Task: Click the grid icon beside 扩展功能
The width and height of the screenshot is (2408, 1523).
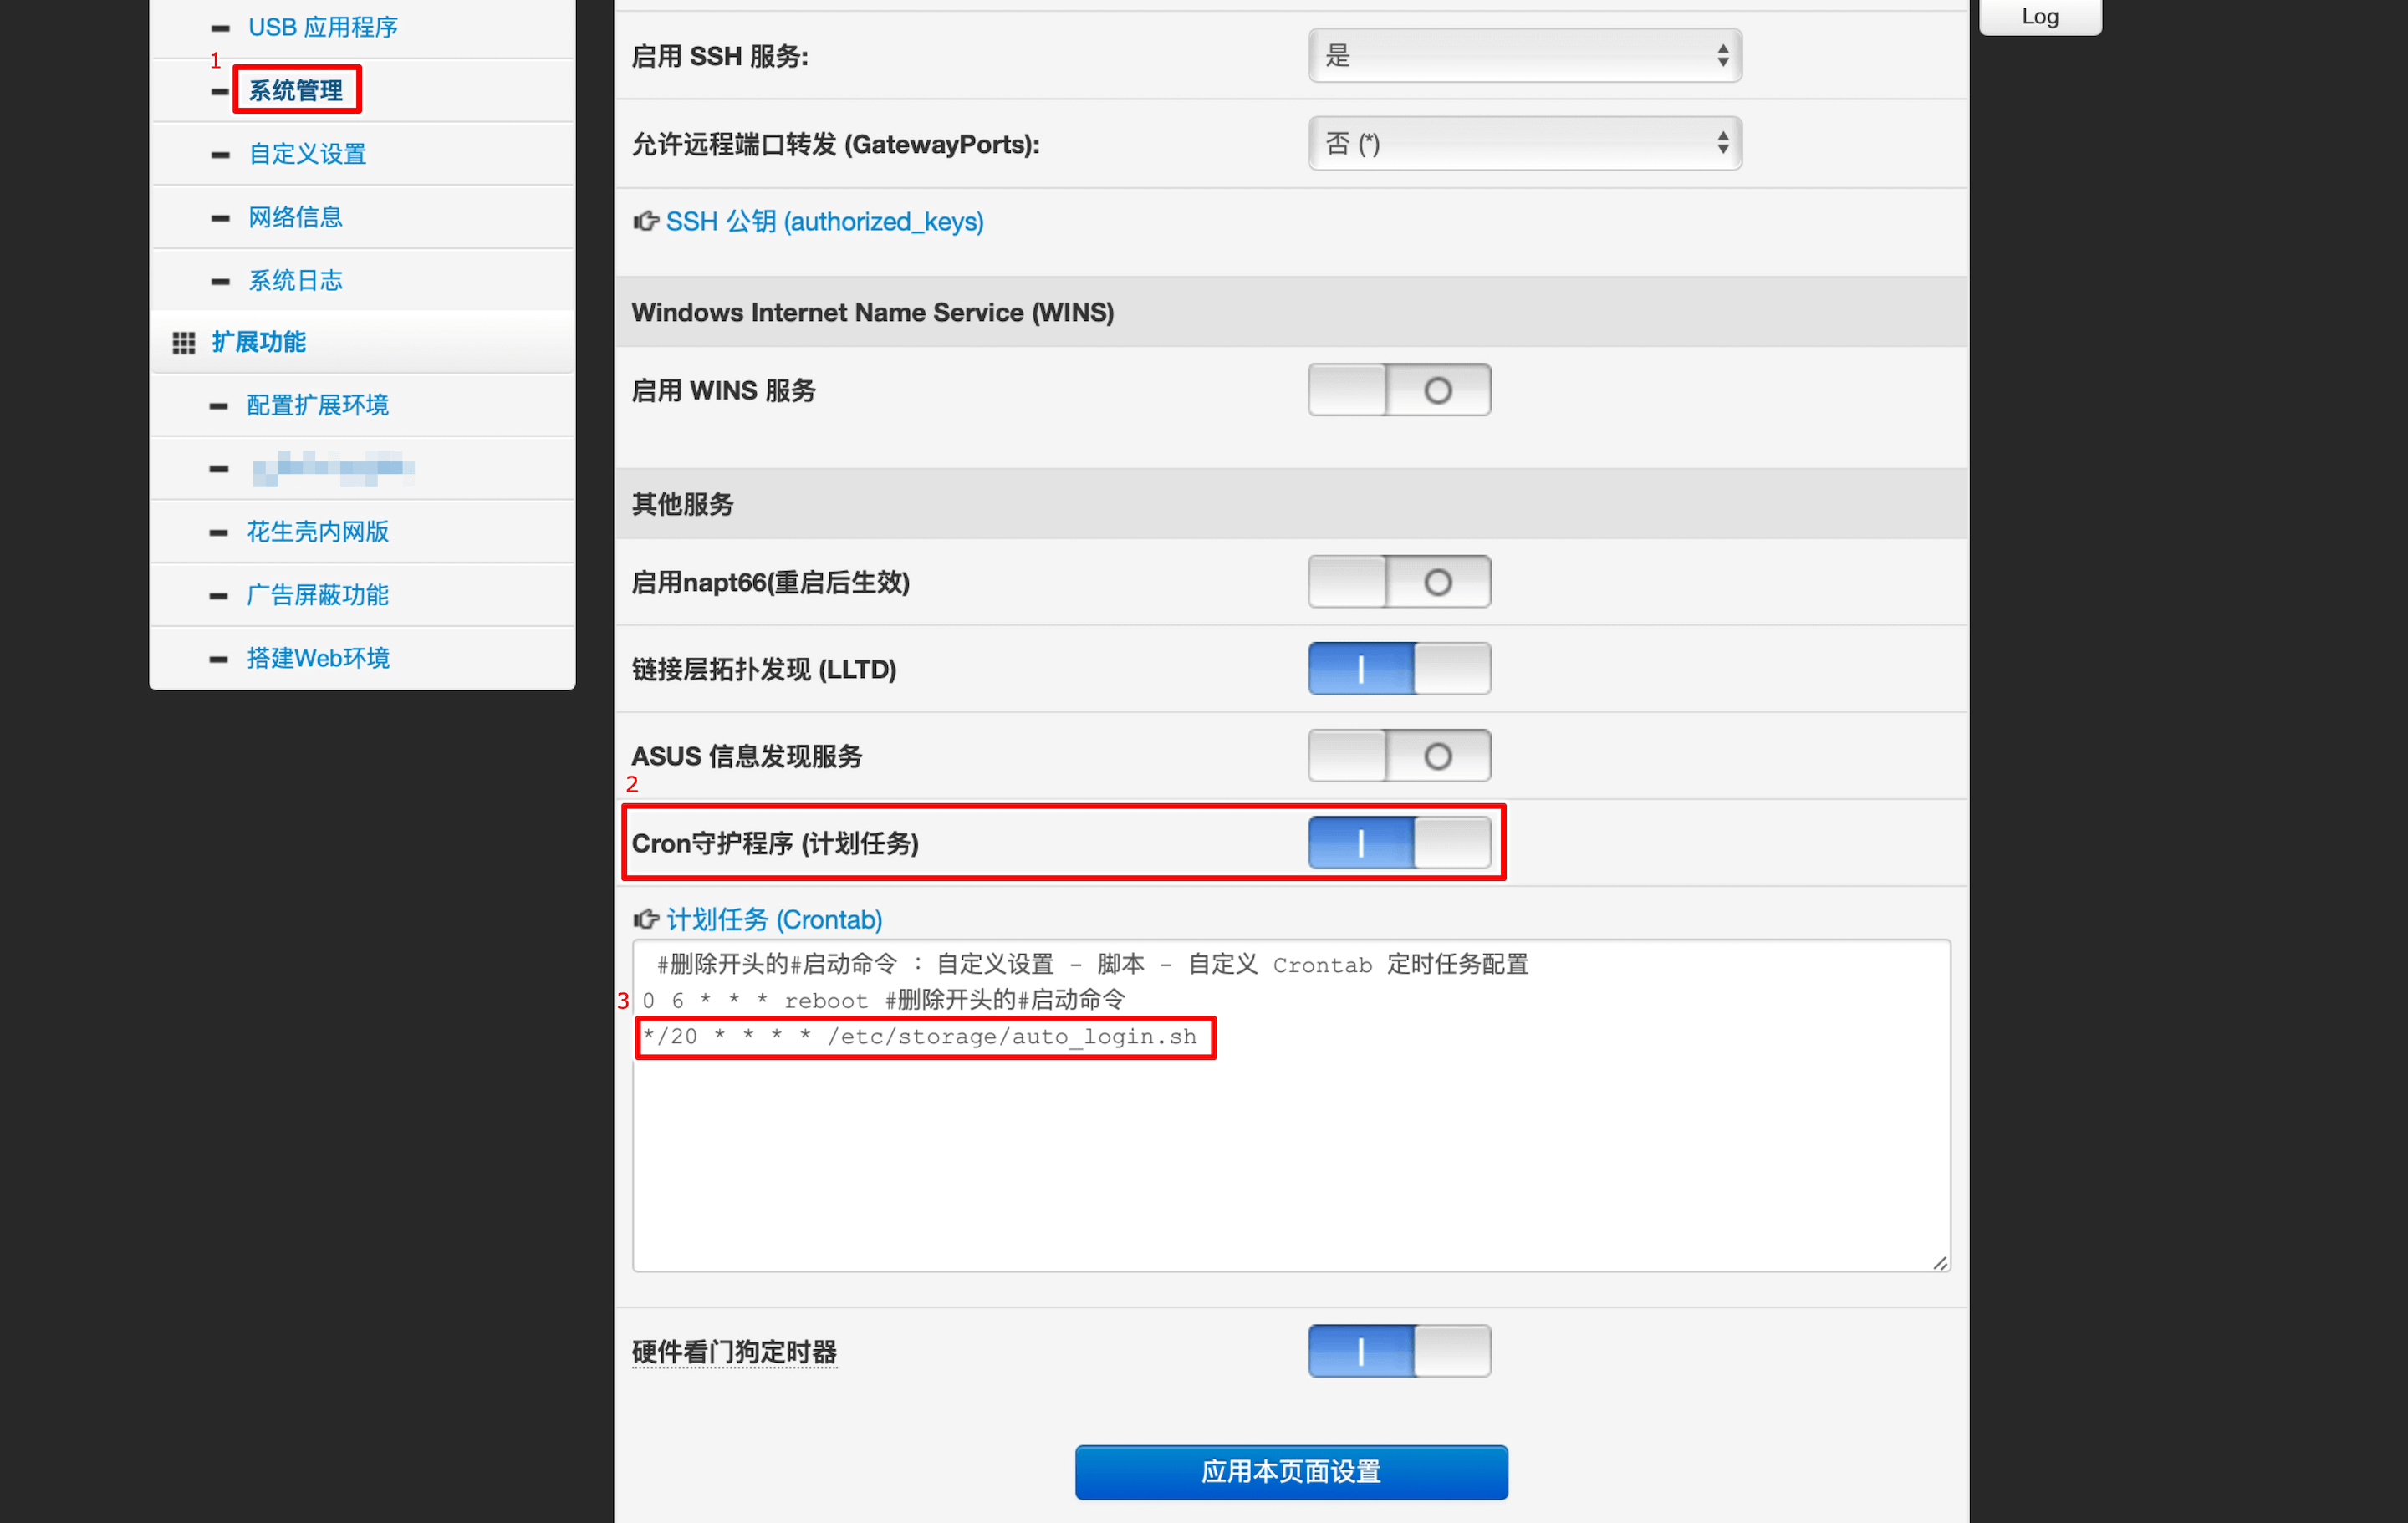Action: click(183, 343)
